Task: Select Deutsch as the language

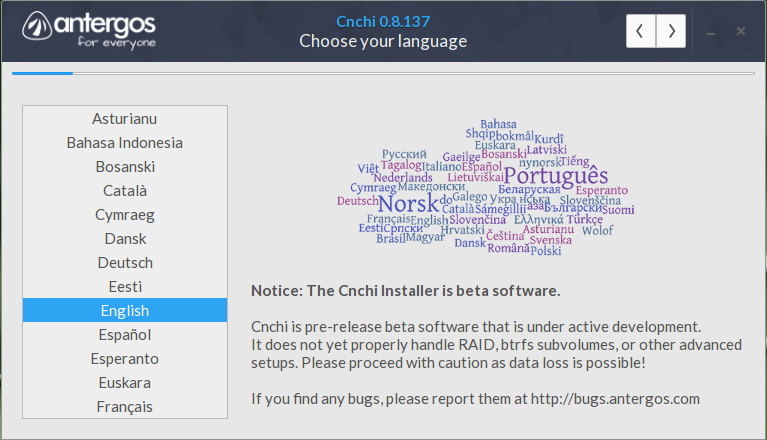Action: point(125,263)
